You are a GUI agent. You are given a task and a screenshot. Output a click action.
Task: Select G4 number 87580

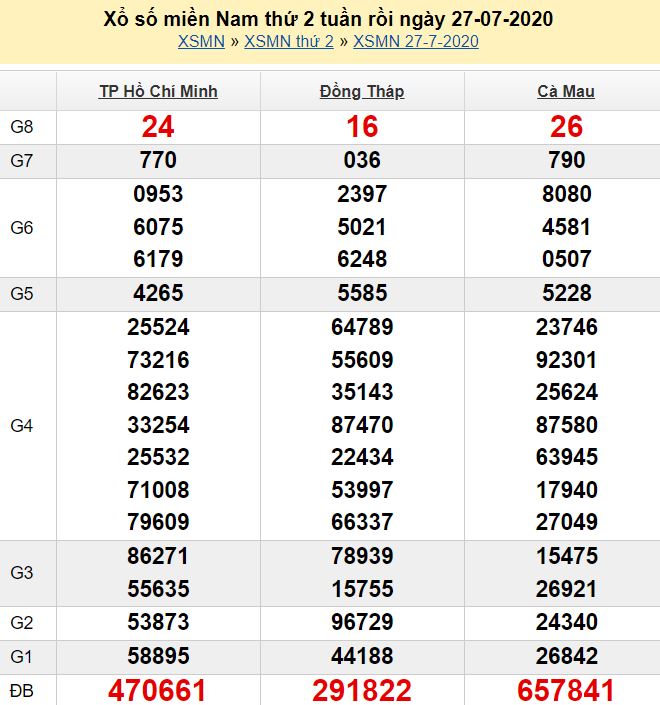coord(566,425)
